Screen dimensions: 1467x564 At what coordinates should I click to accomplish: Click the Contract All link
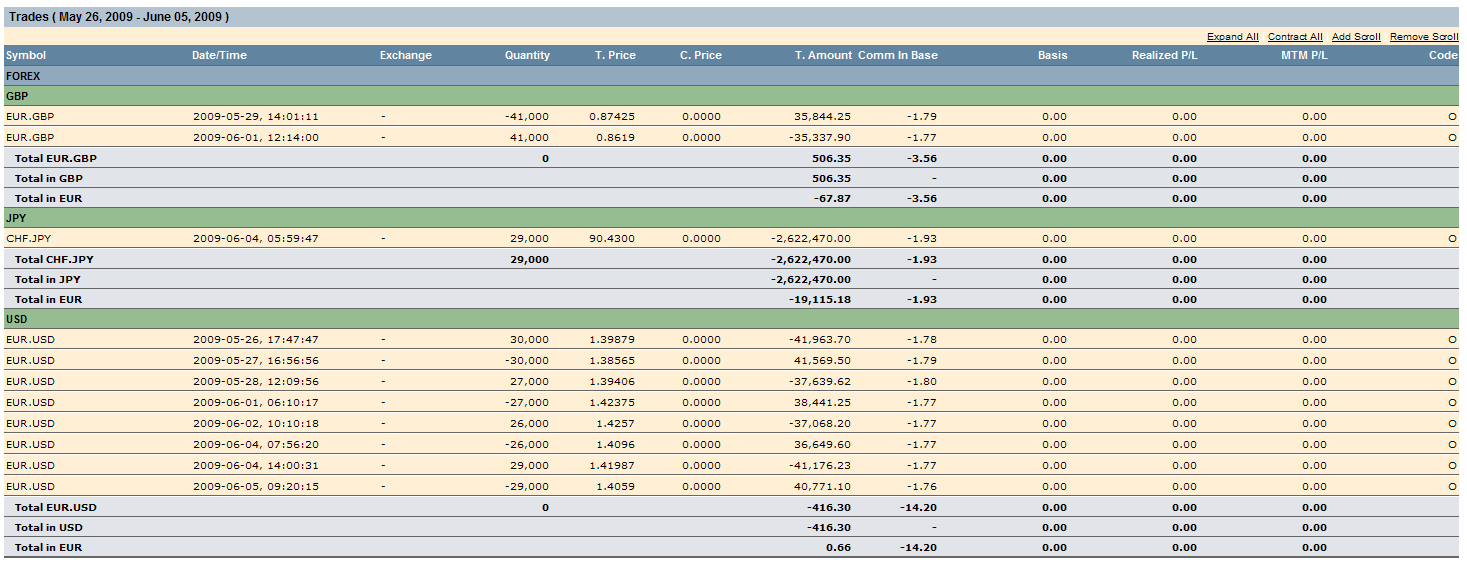pyautogui.click(x=1295, y=37)
